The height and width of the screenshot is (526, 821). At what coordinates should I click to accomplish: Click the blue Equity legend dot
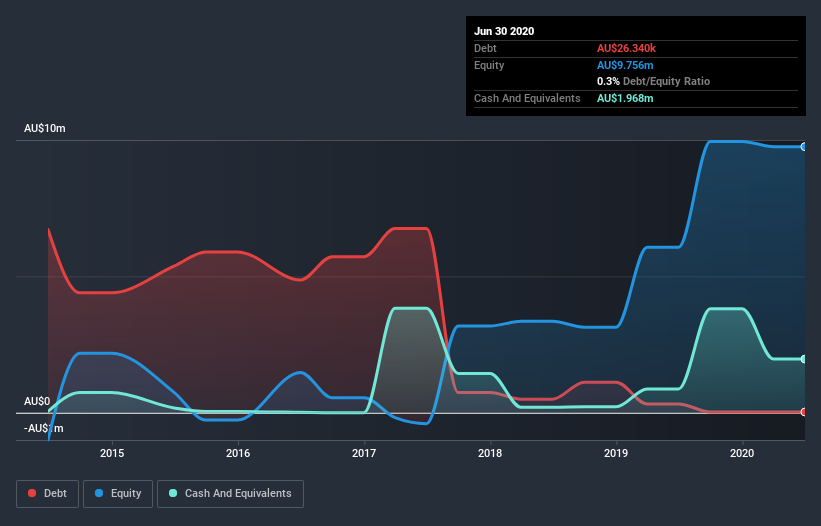(x=99, y=493)
